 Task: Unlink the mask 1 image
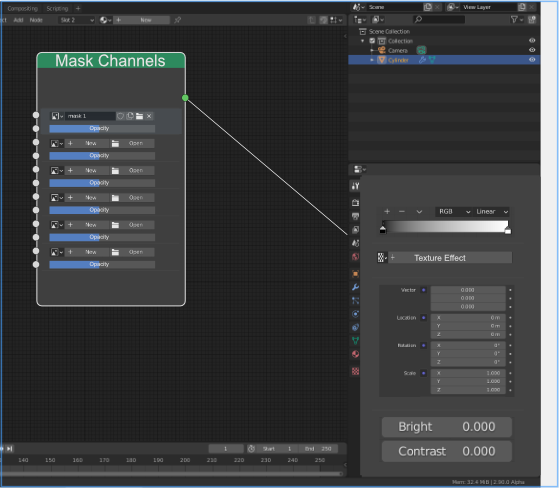tap(149, 116)
